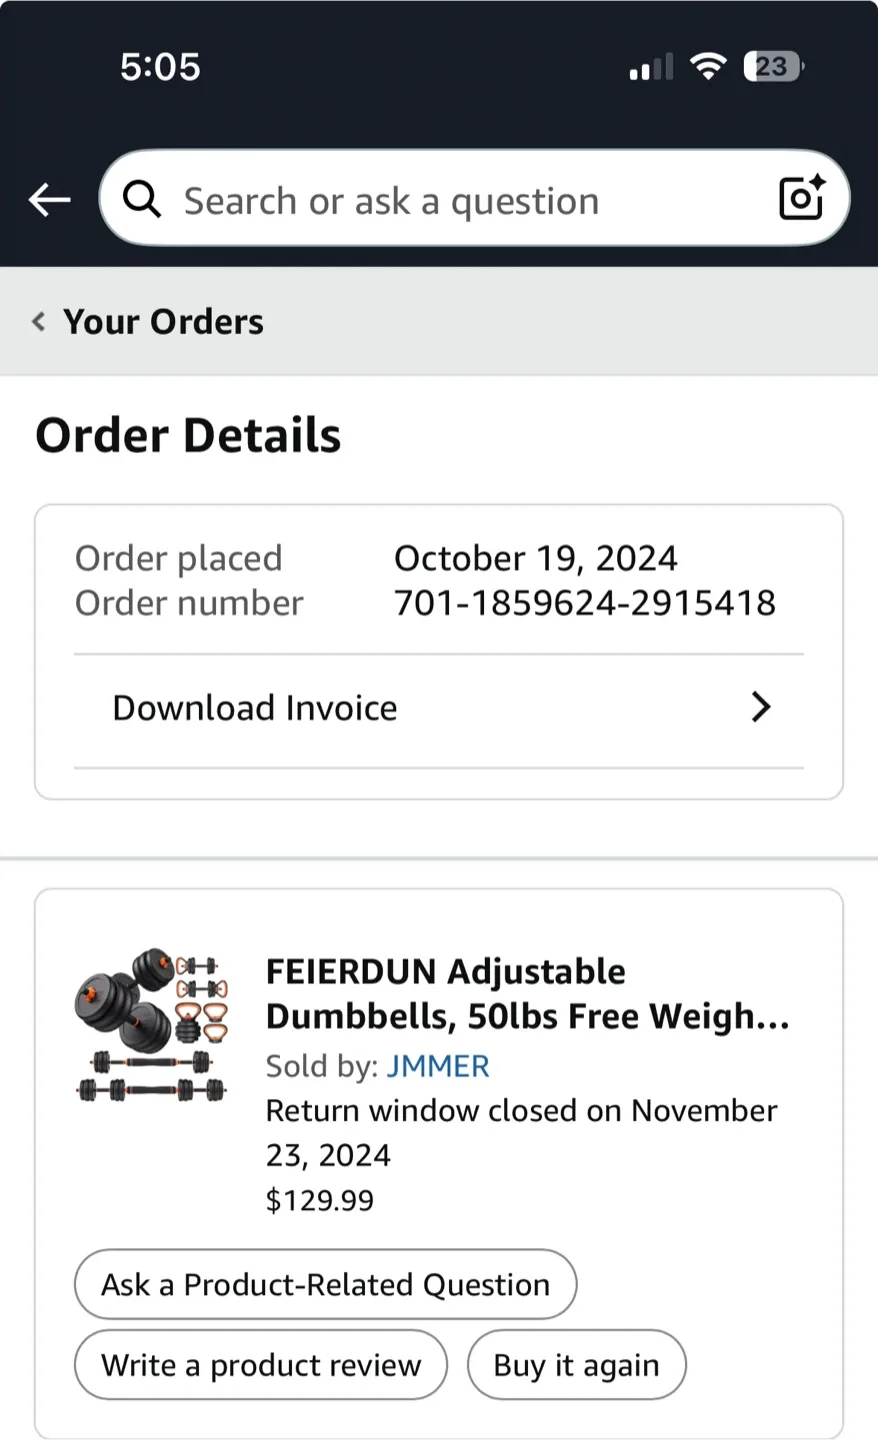Select the back chevron next to Your Orders

tap(37, 322)
